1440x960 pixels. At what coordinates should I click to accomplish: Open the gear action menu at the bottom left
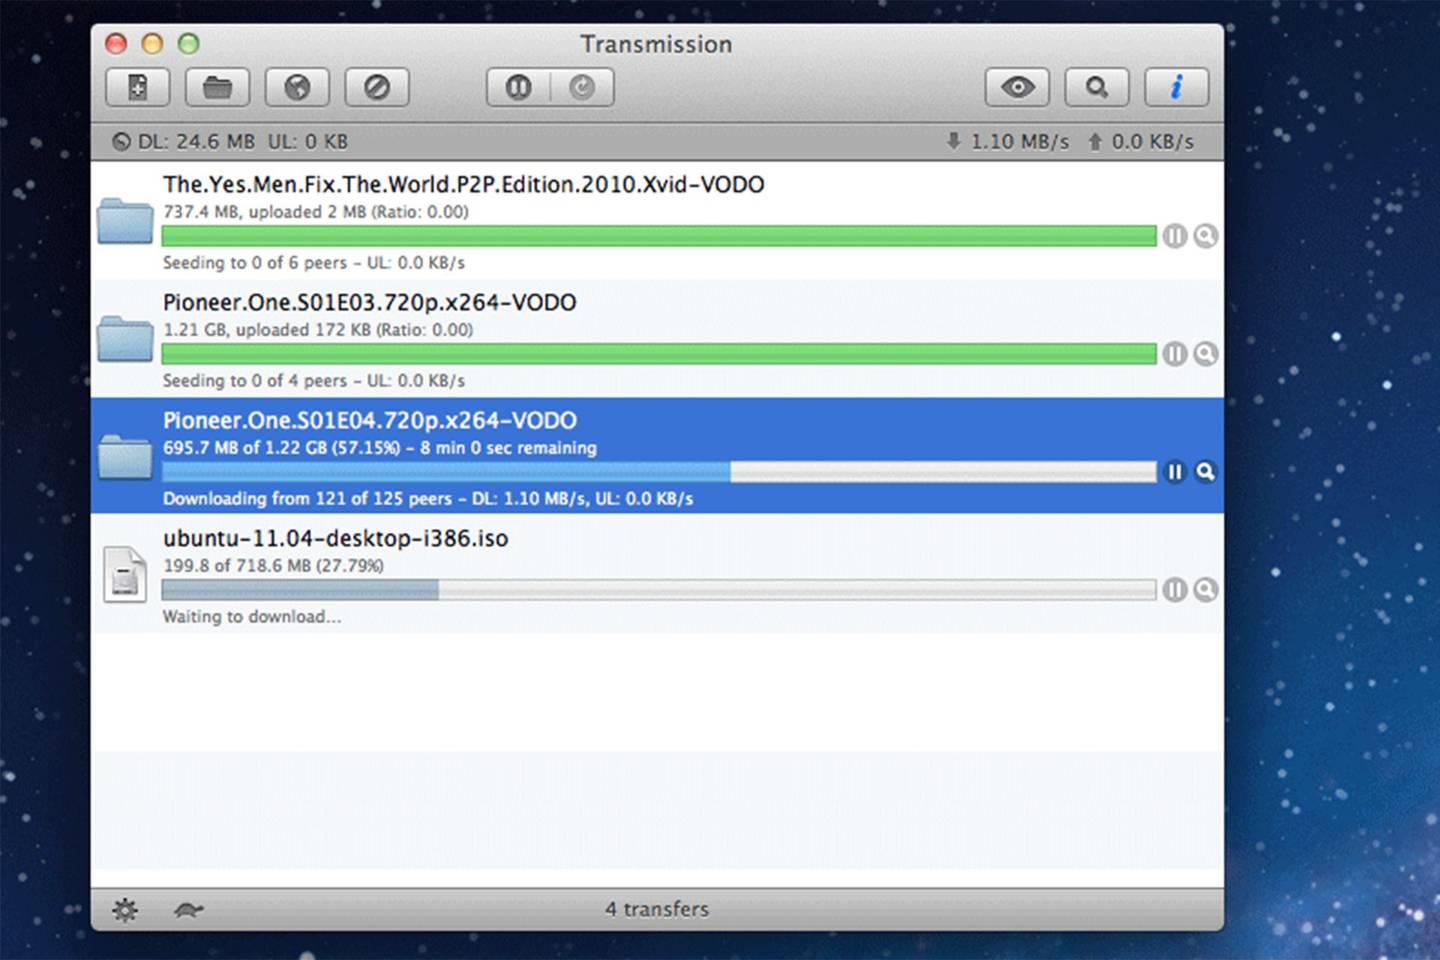125,910
